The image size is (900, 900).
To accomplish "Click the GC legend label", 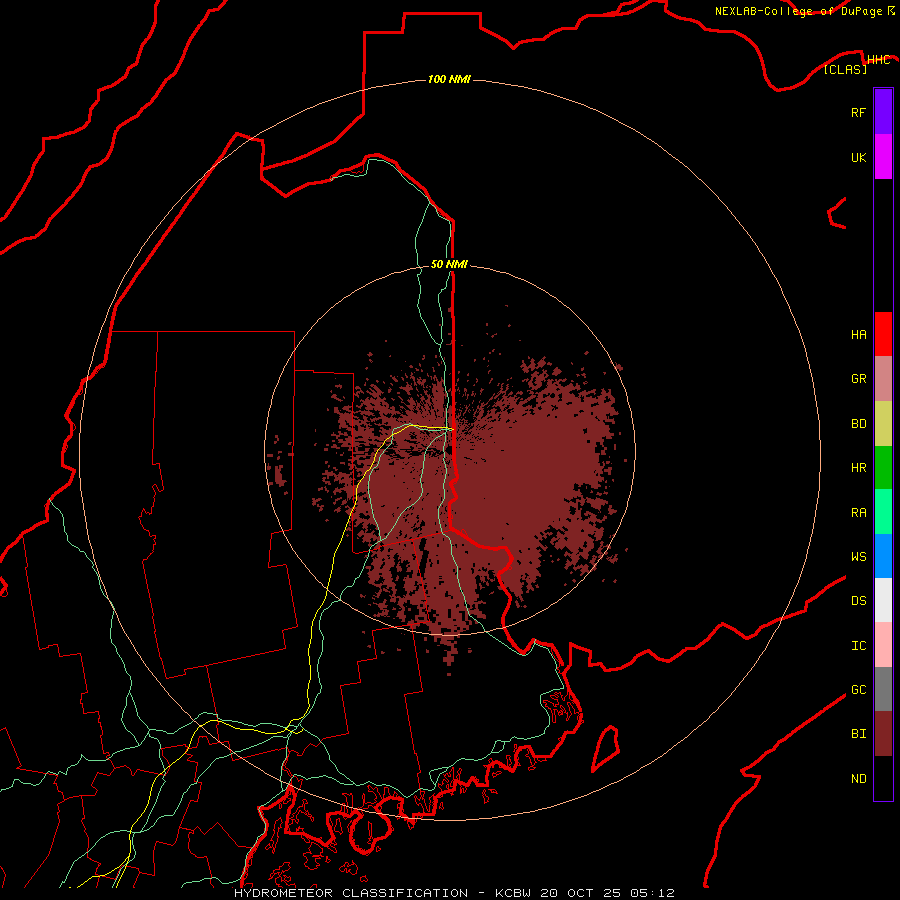I will point(858,690).
